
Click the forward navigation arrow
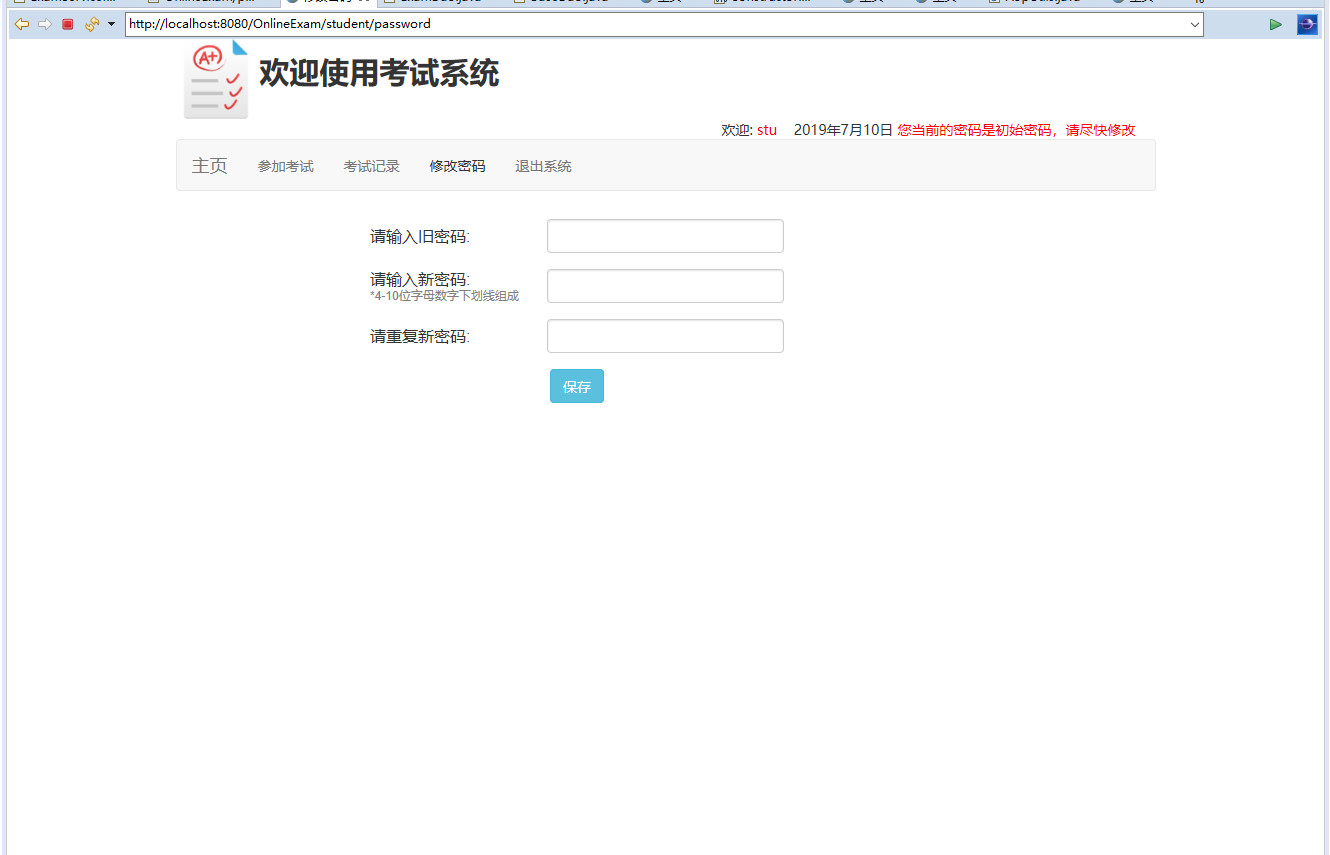[44, 23]
